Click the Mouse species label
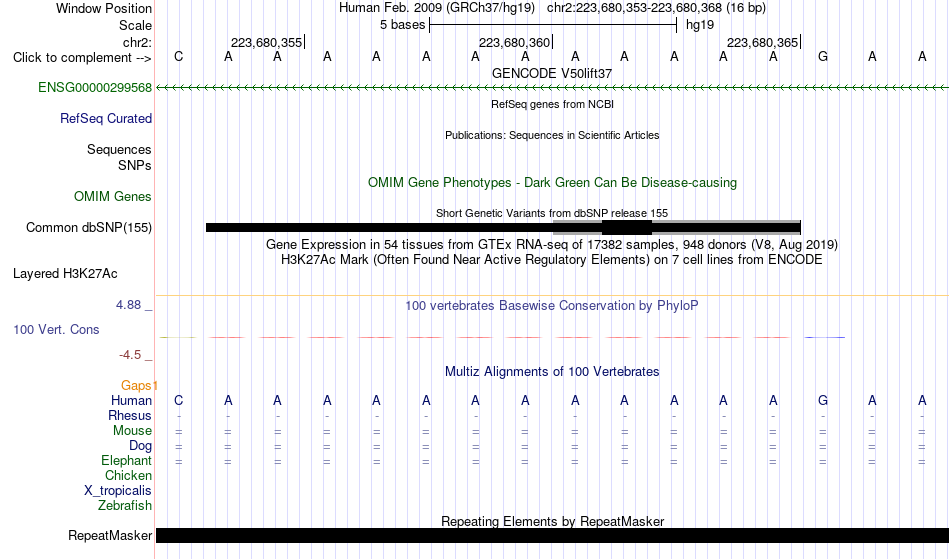This screenshot has height=559, width=950. (x=132, y=431)
